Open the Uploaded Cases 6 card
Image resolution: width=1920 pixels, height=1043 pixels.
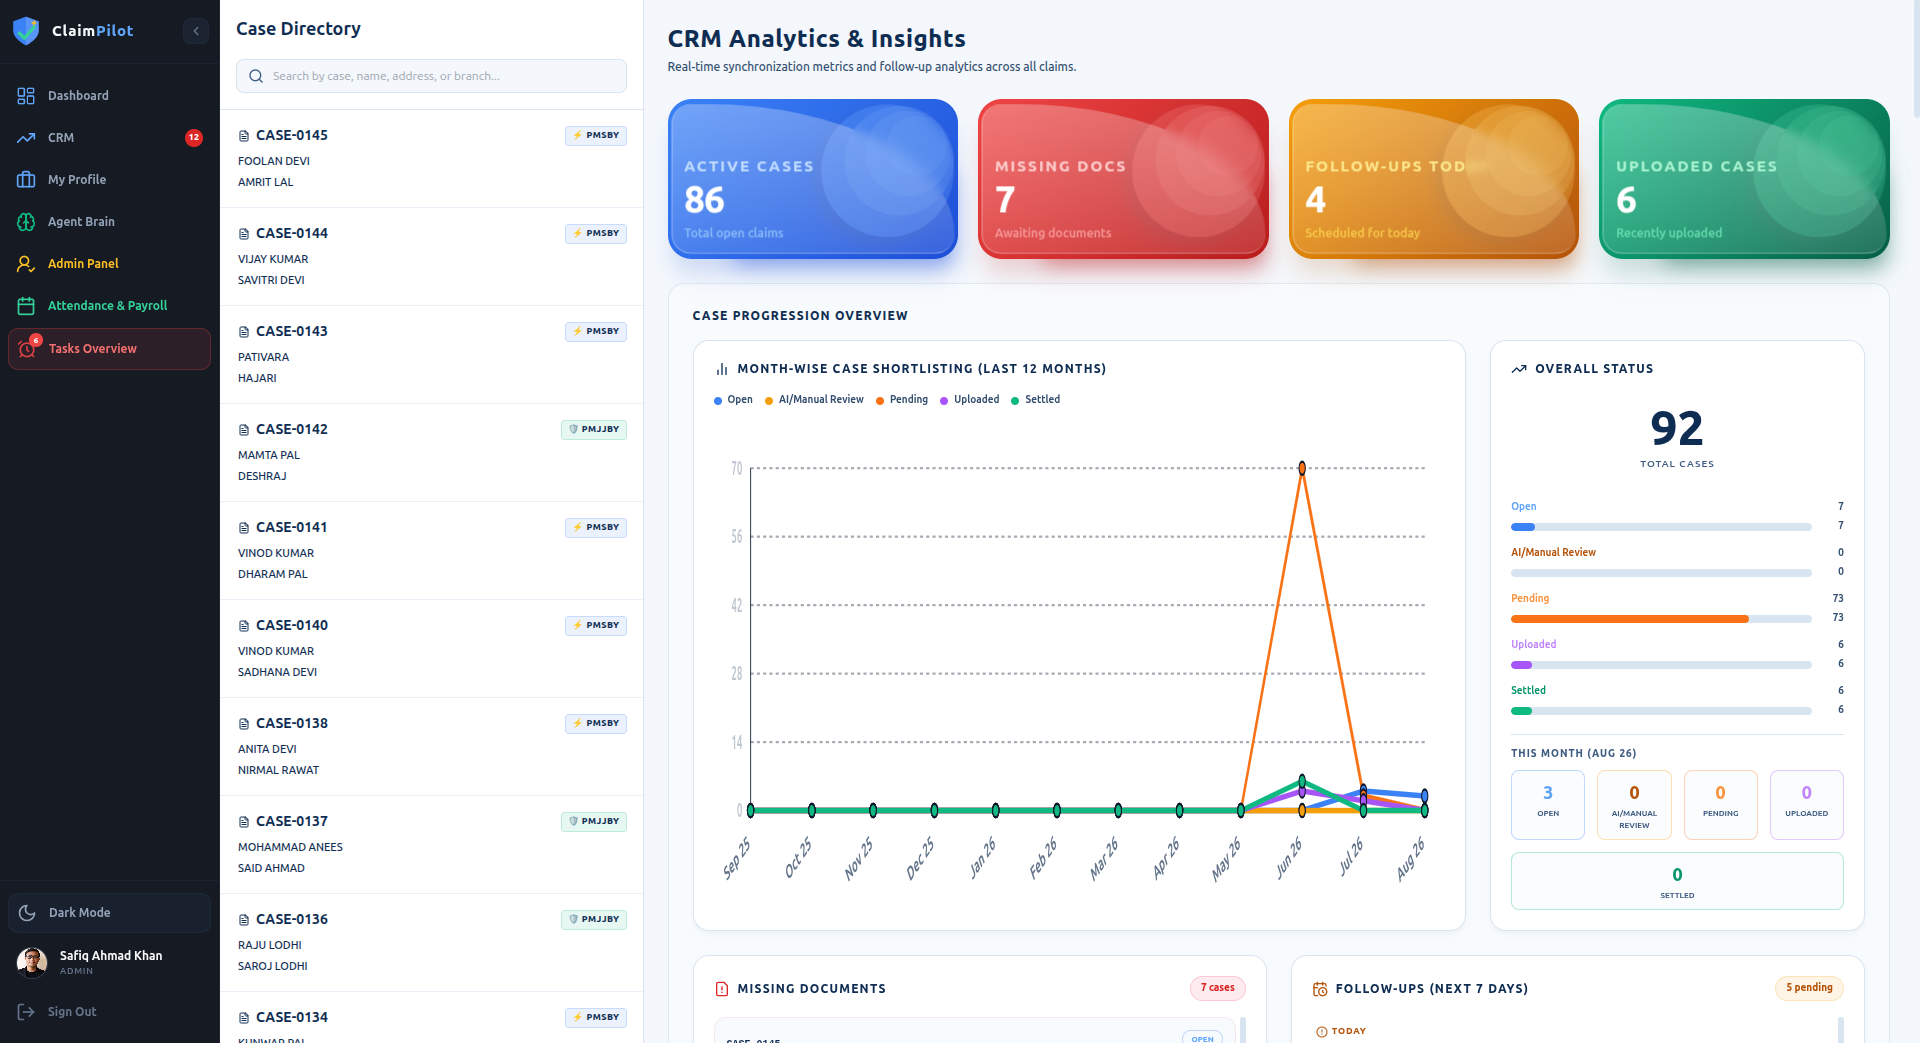[x=1744, y=179]
